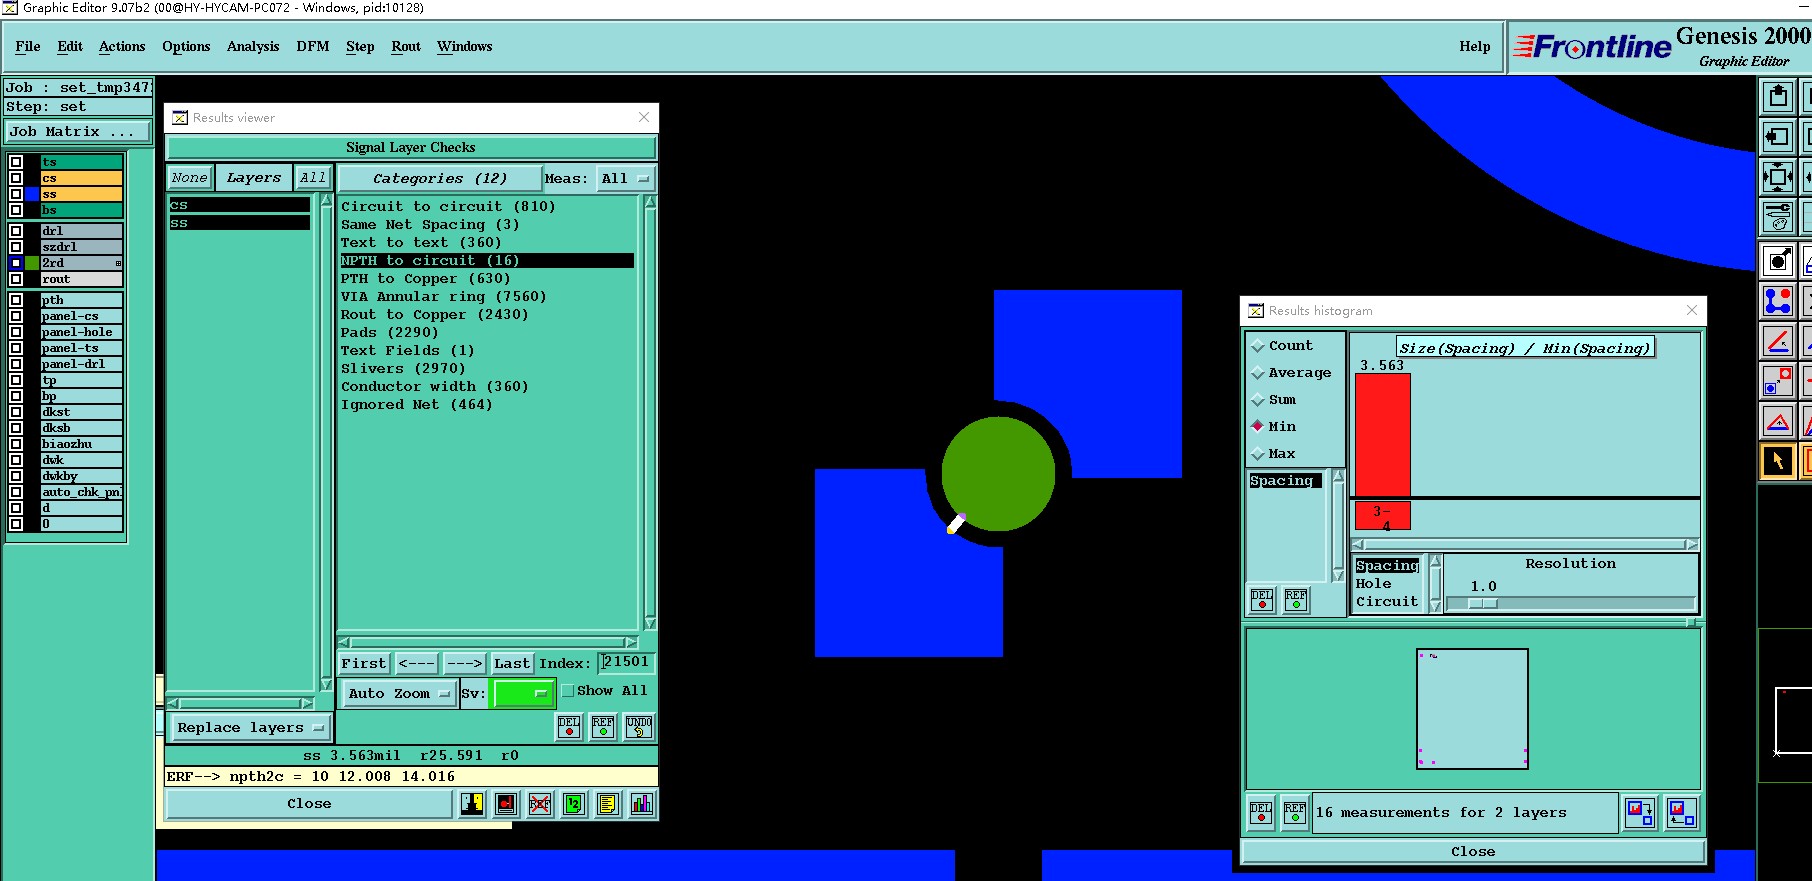Open the Replace layers dropdown

click(249, 728)
